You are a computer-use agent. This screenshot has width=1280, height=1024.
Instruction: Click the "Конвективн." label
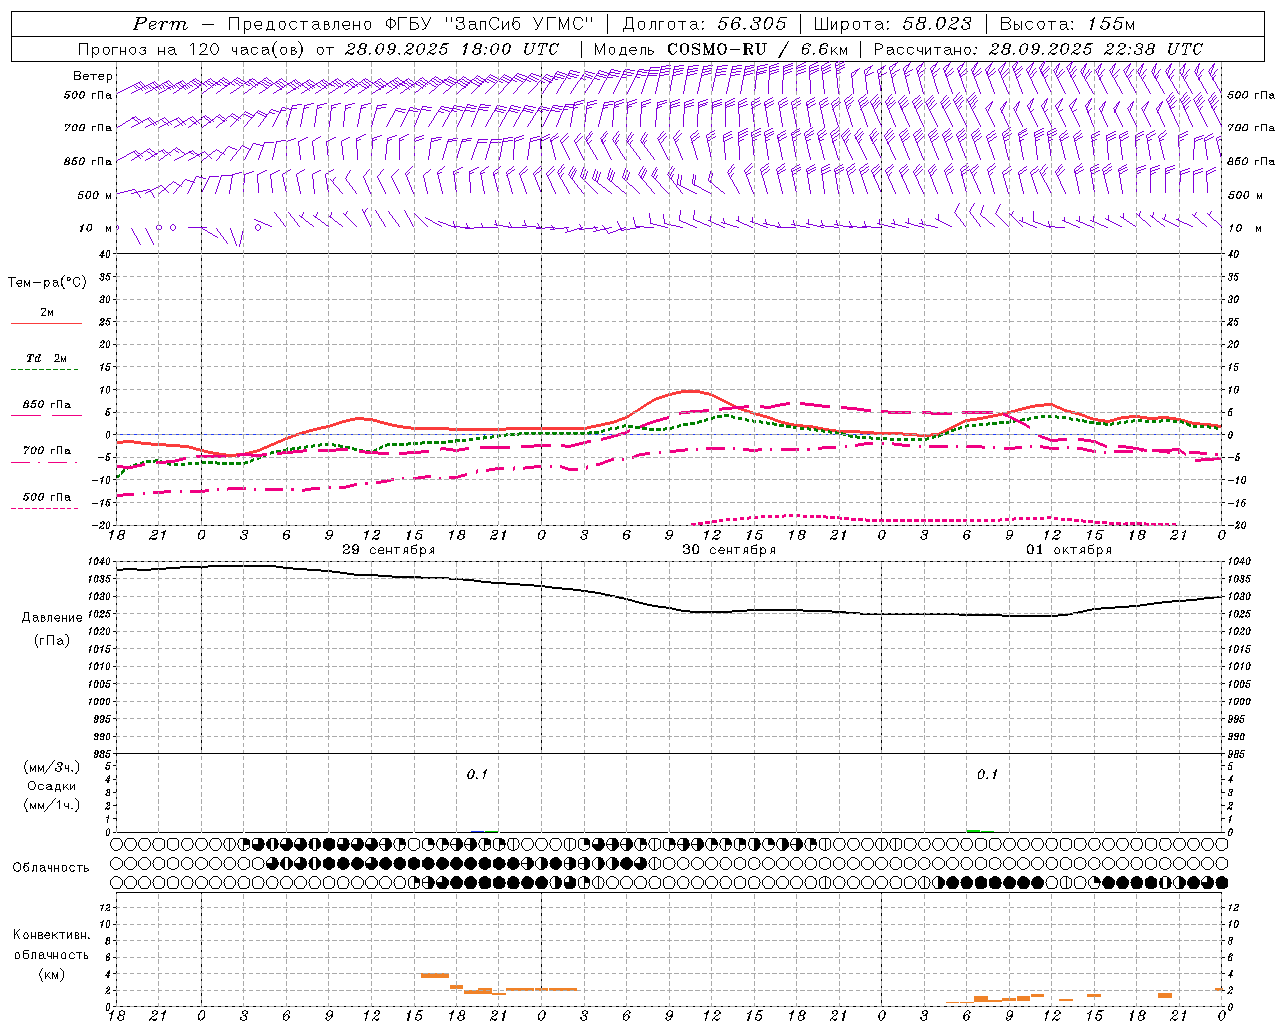pyautogui.click(x=51, y=935)
